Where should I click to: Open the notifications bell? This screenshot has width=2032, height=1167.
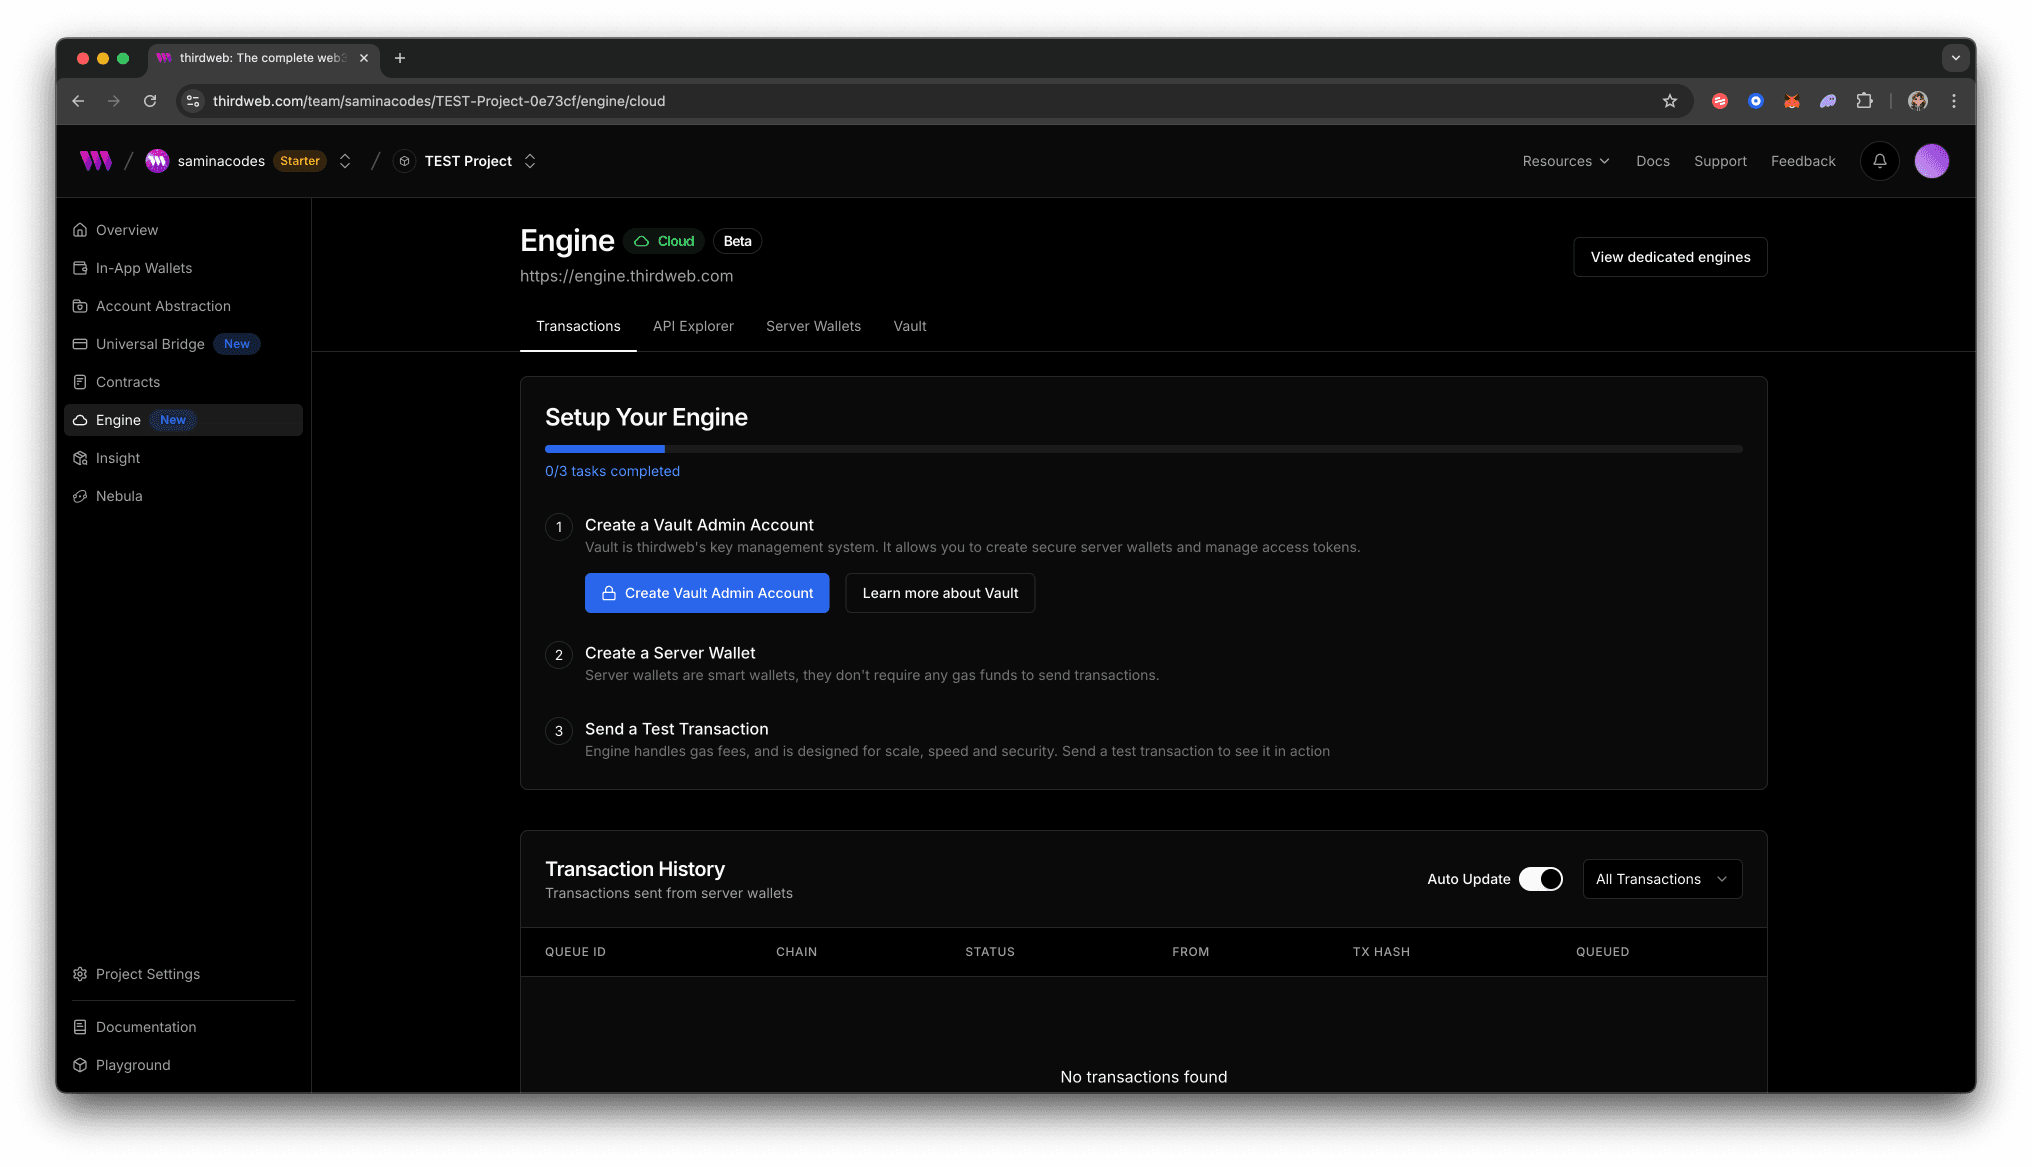coord(1879,161)
